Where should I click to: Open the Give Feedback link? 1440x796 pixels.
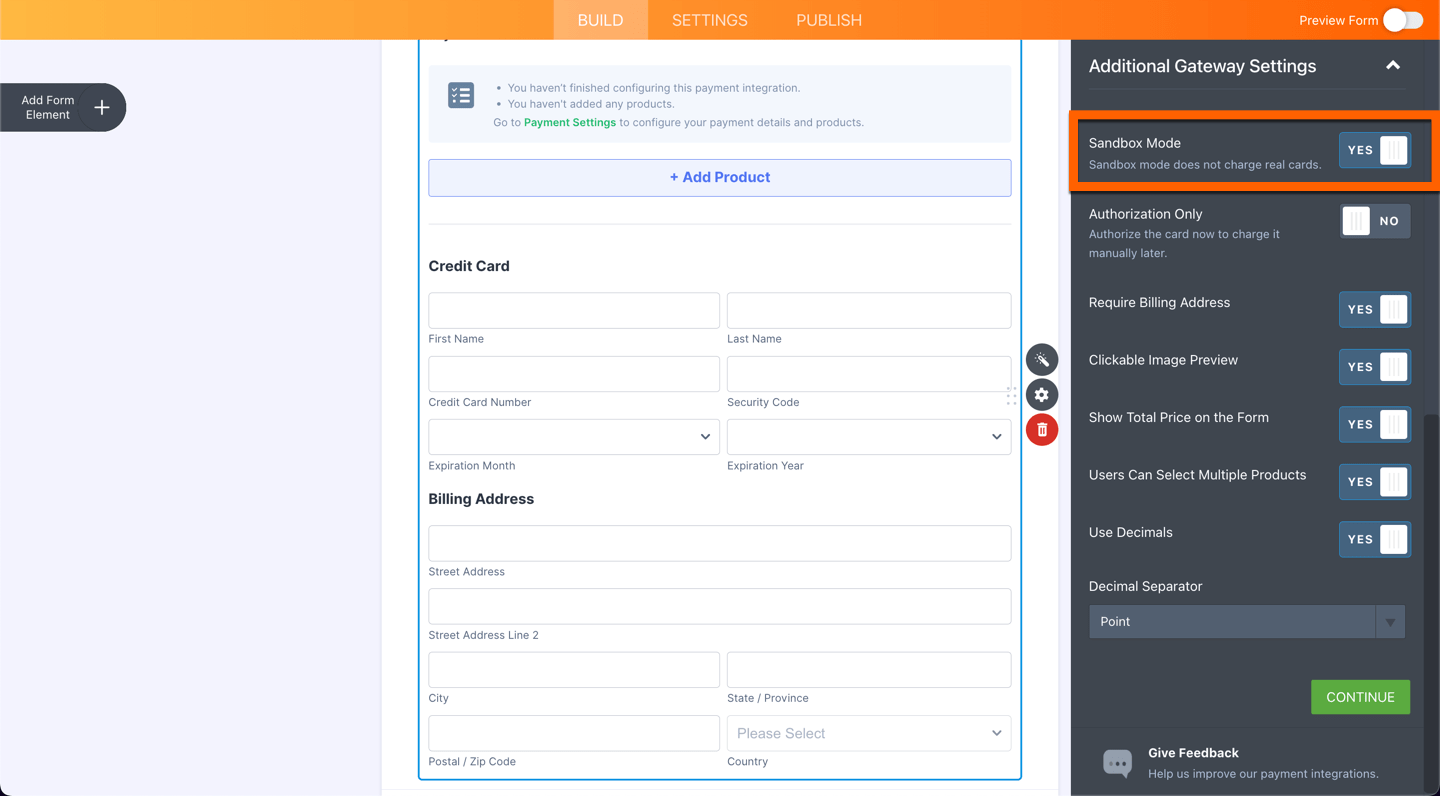click(x=1193, y=753)
